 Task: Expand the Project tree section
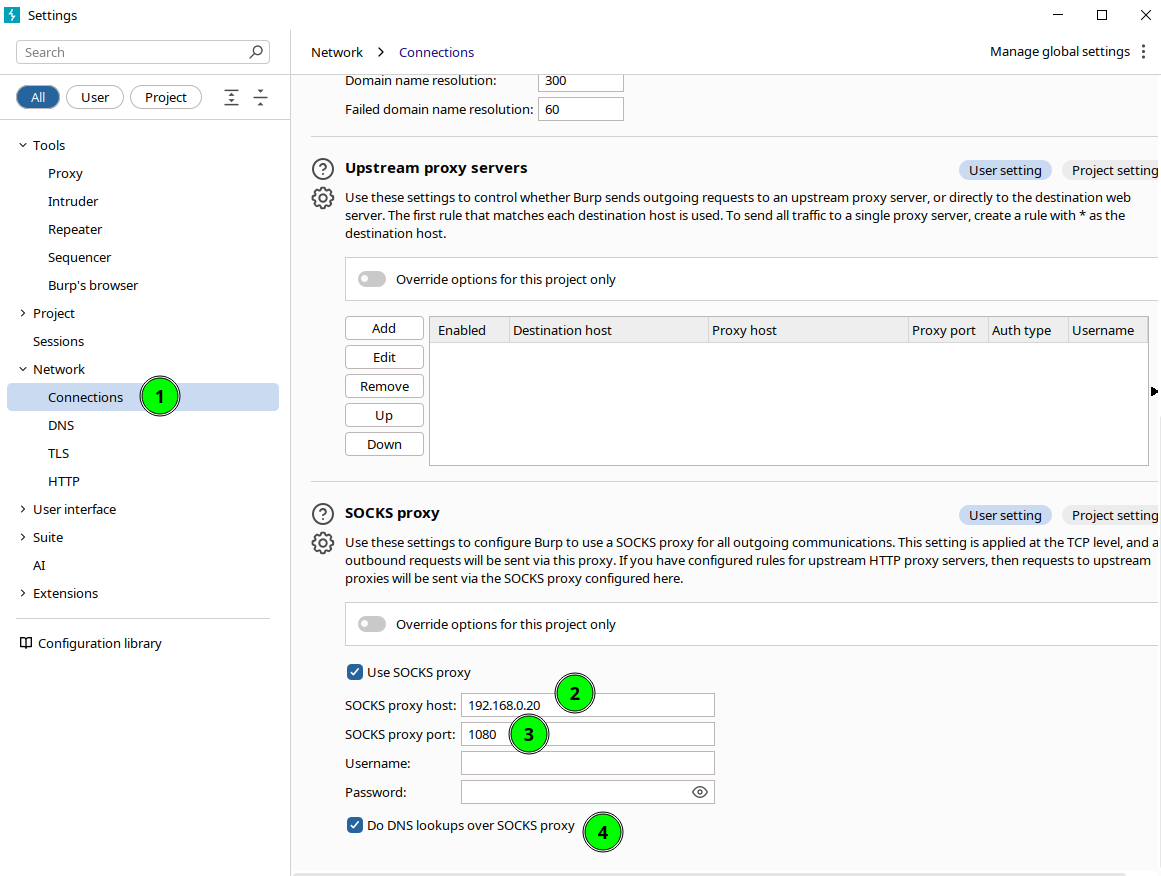tap(23, 313)
